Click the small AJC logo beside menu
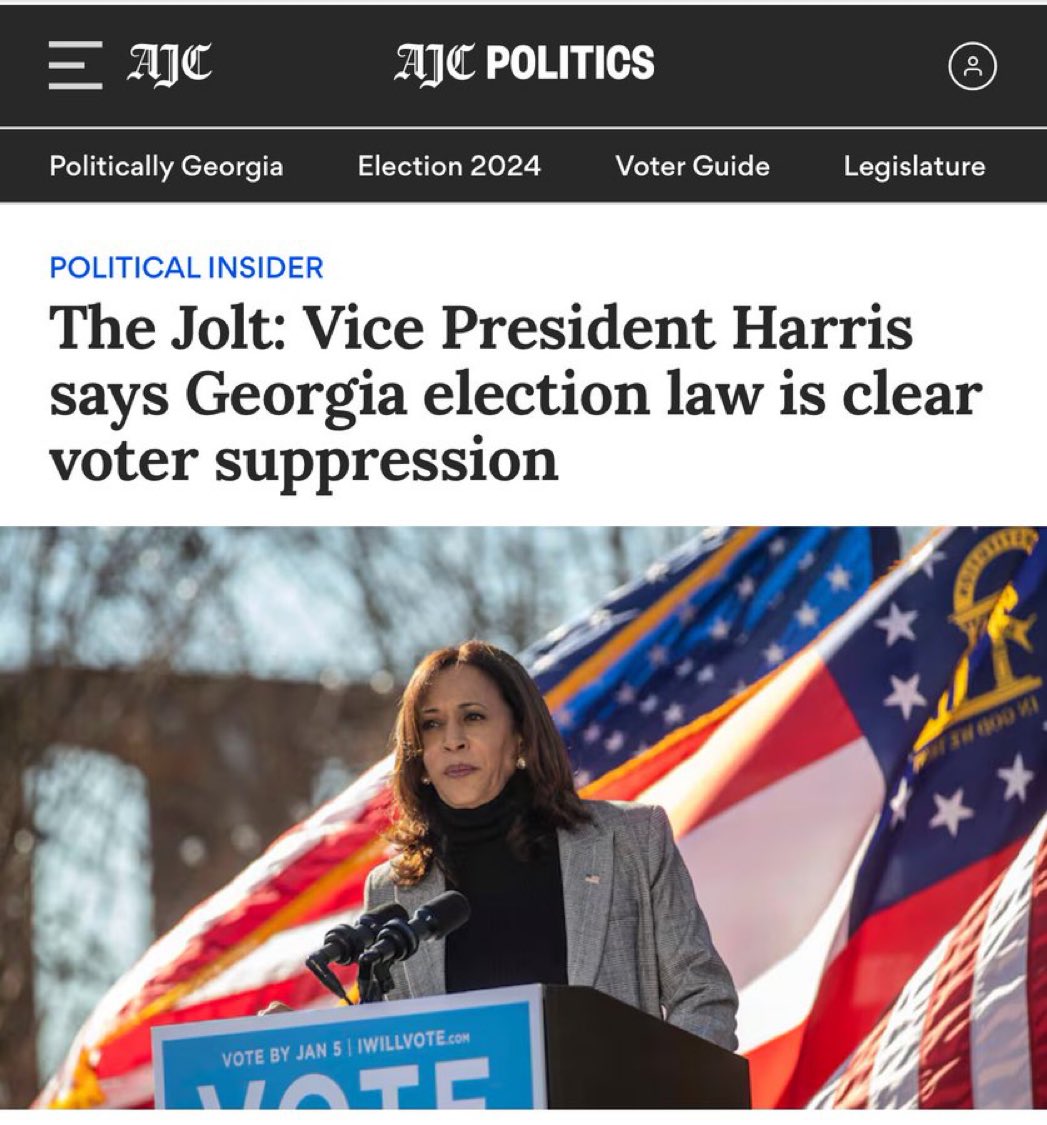Image resolution: width=1047 pixels, height=1125 pixels. (x=169, y=64)
